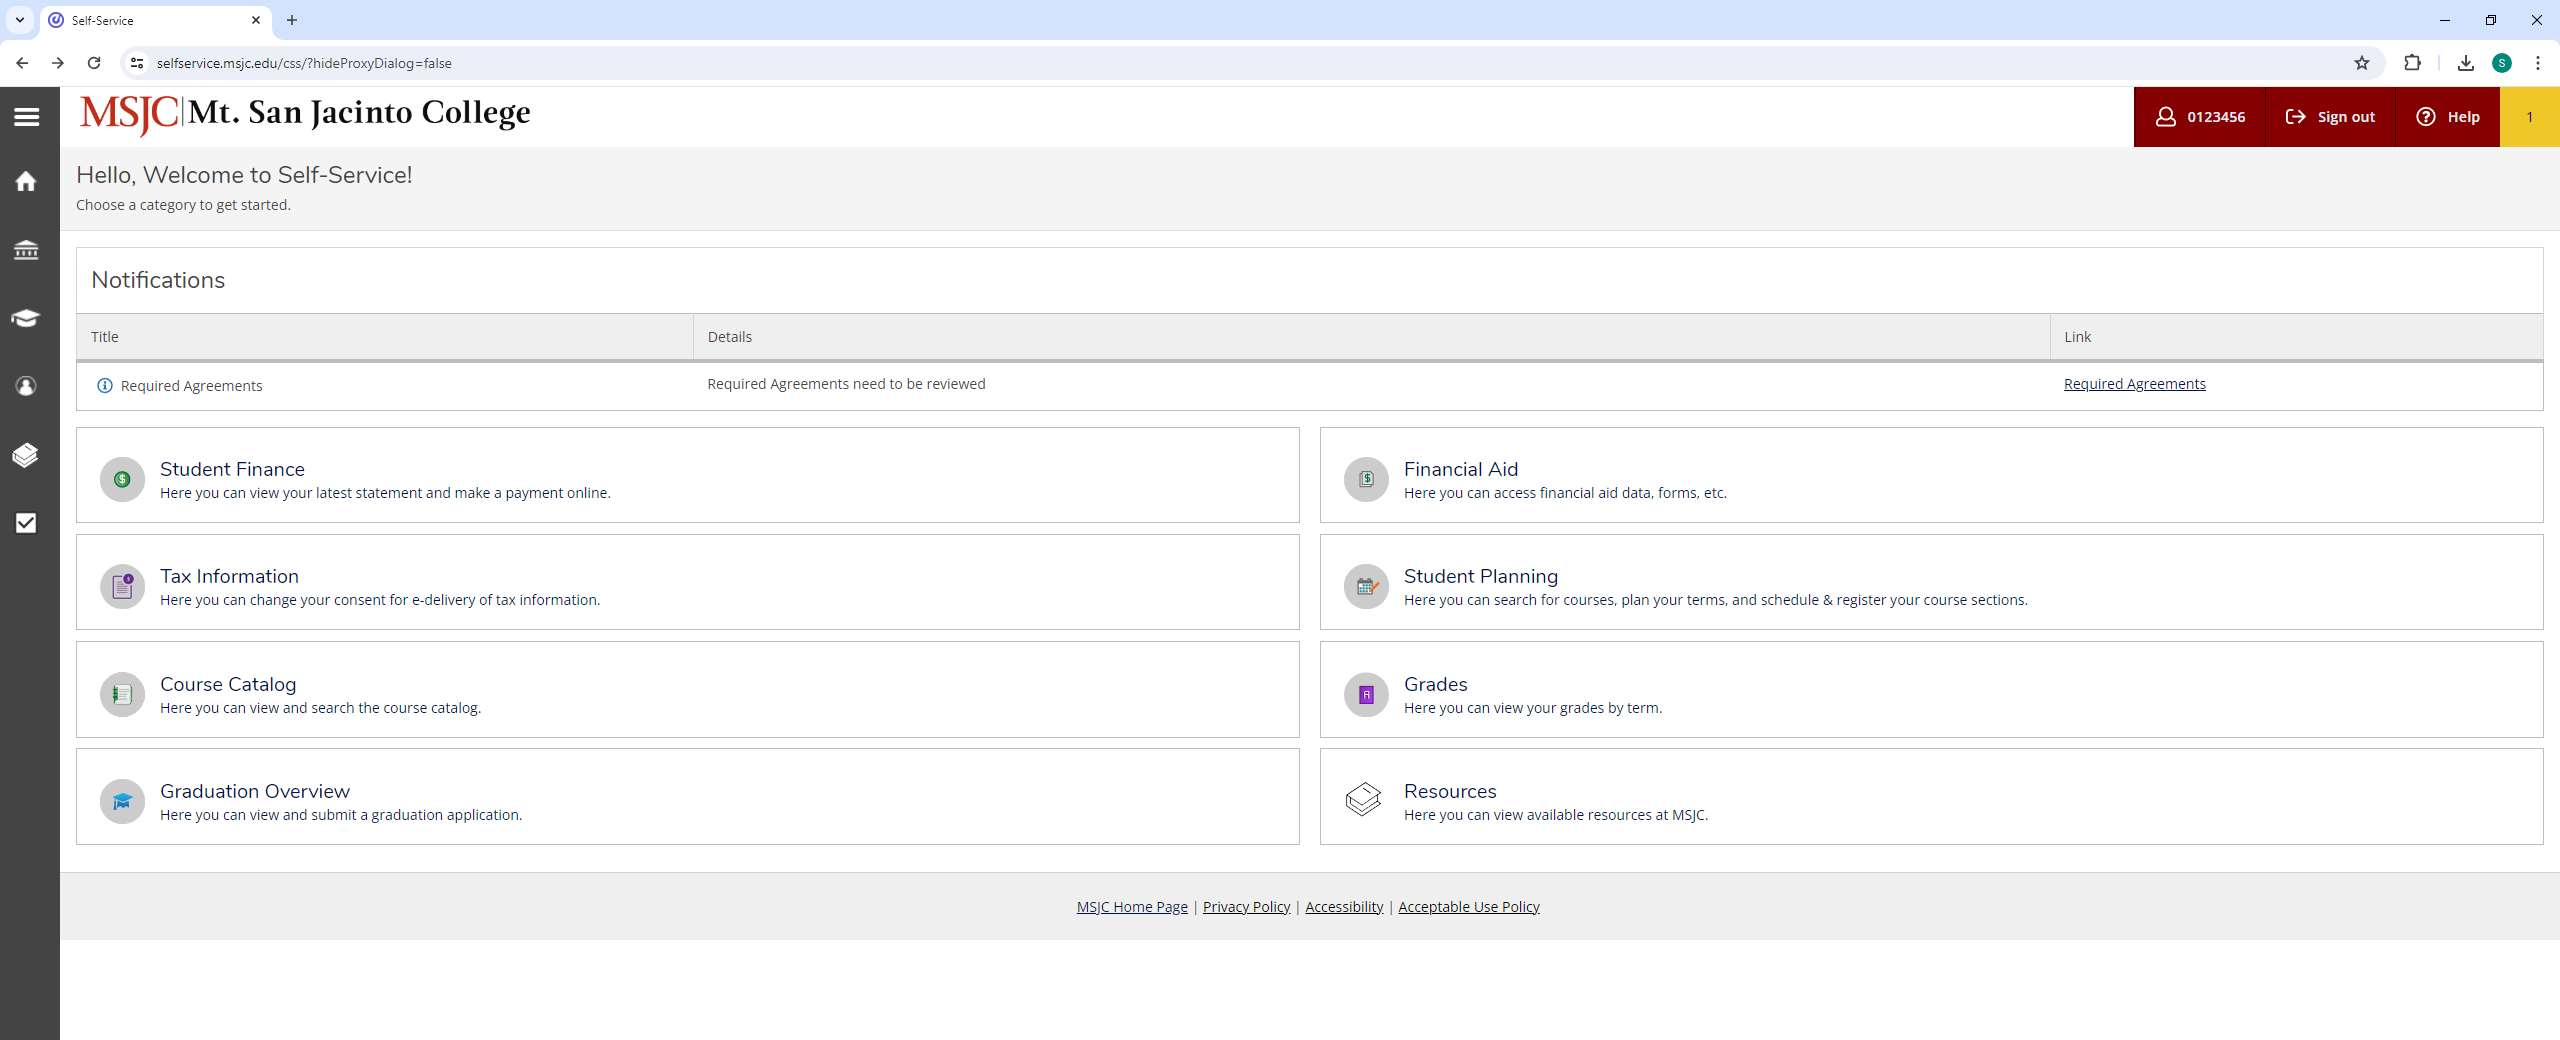Open the Privacy Policy footer link
Image resolution: width=2560 pixels, height=1040 pixels.
(1246, 907)
